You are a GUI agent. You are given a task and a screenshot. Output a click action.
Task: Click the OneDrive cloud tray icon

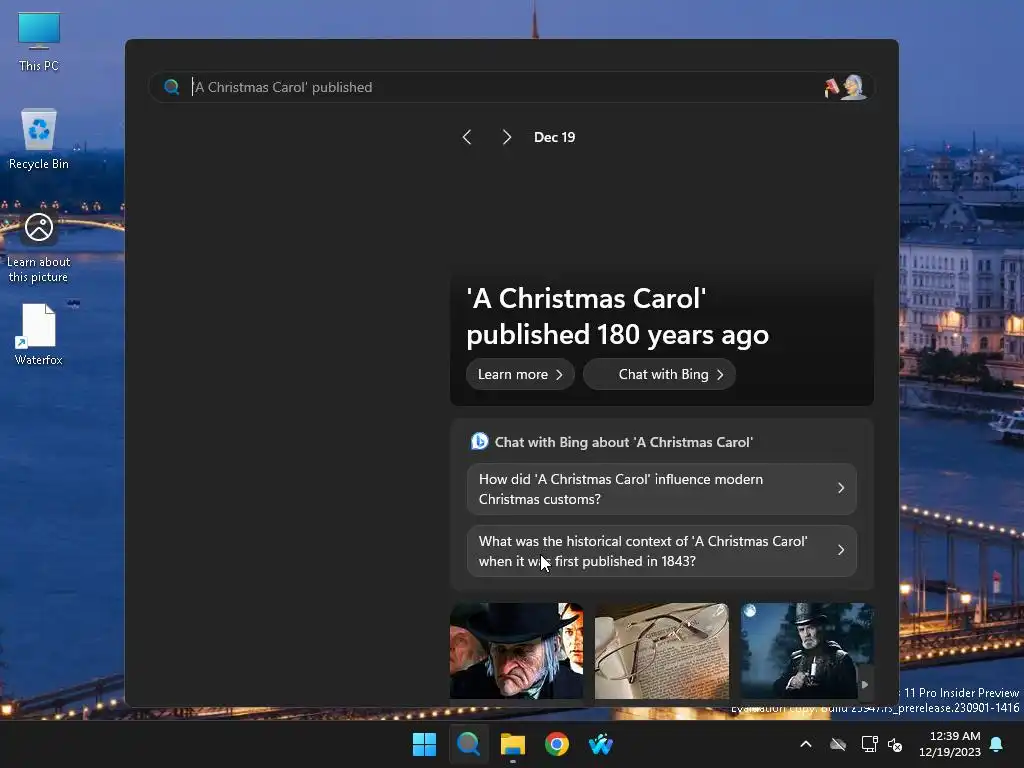pyautogui.click(x=838, y=744)
